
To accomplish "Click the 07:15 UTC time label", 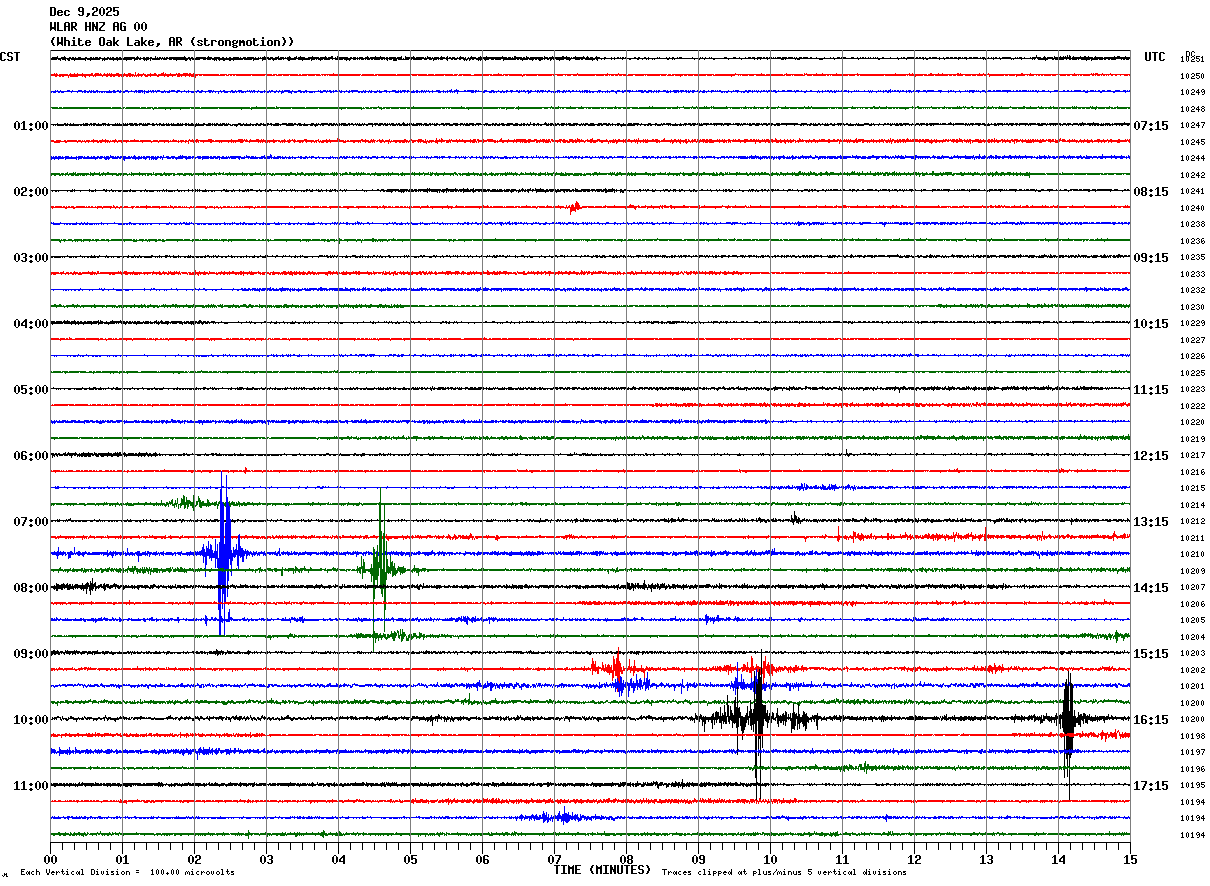I will point(1151,126).
